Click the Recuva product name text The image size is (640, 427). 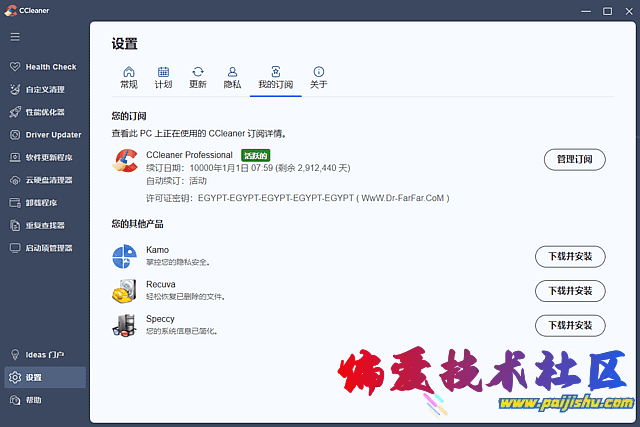pos(161,285)
